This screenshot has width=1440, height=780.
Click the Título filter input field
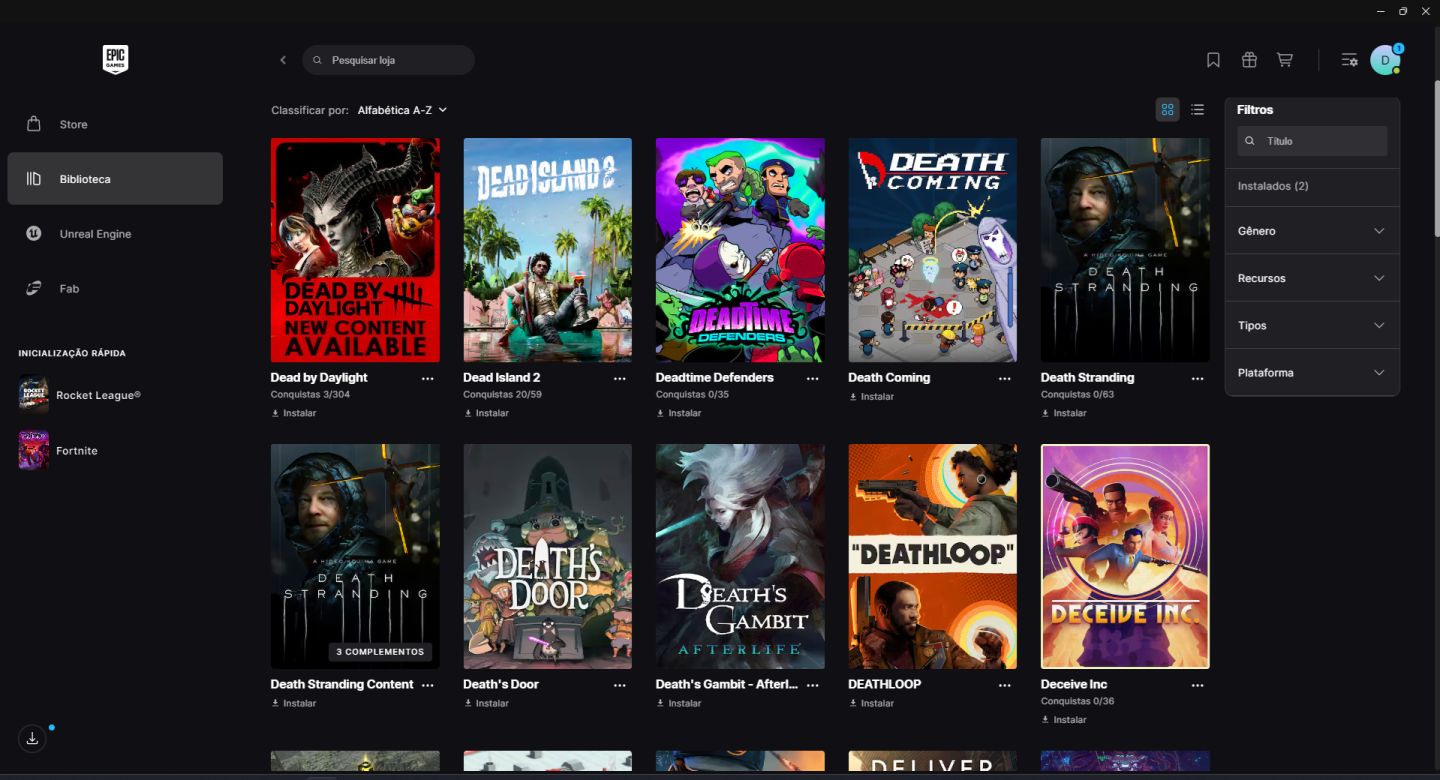(x=1312, y=141)
